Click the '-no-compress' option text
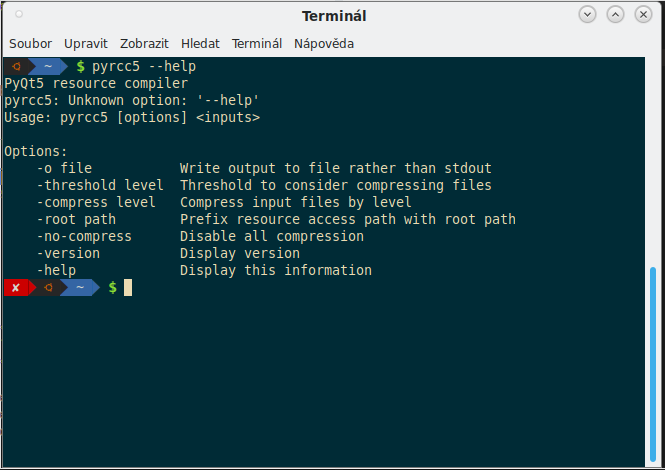This screenshot has width=665, height=470. coord(84,236)
